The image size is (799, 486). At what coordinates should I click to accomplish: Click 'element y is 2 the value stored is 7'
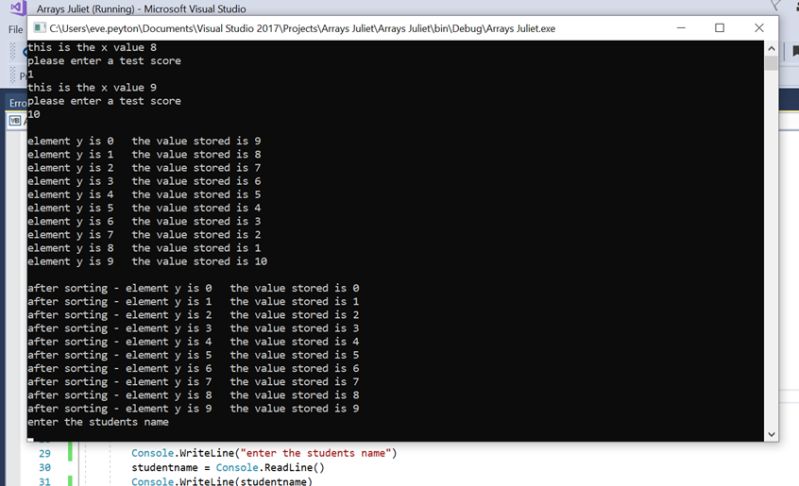(x=144, y=168)
